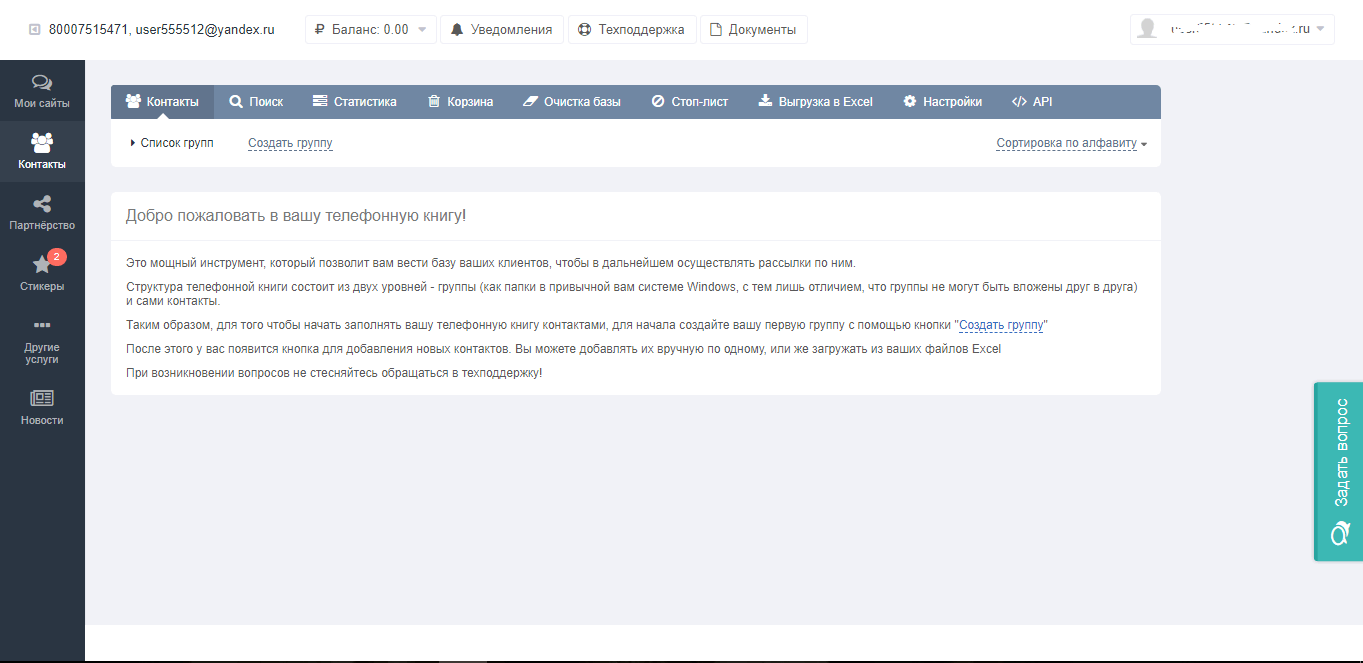Click the Уведомления bell button
Viewport: 1363px width, 663px height.
502,30
